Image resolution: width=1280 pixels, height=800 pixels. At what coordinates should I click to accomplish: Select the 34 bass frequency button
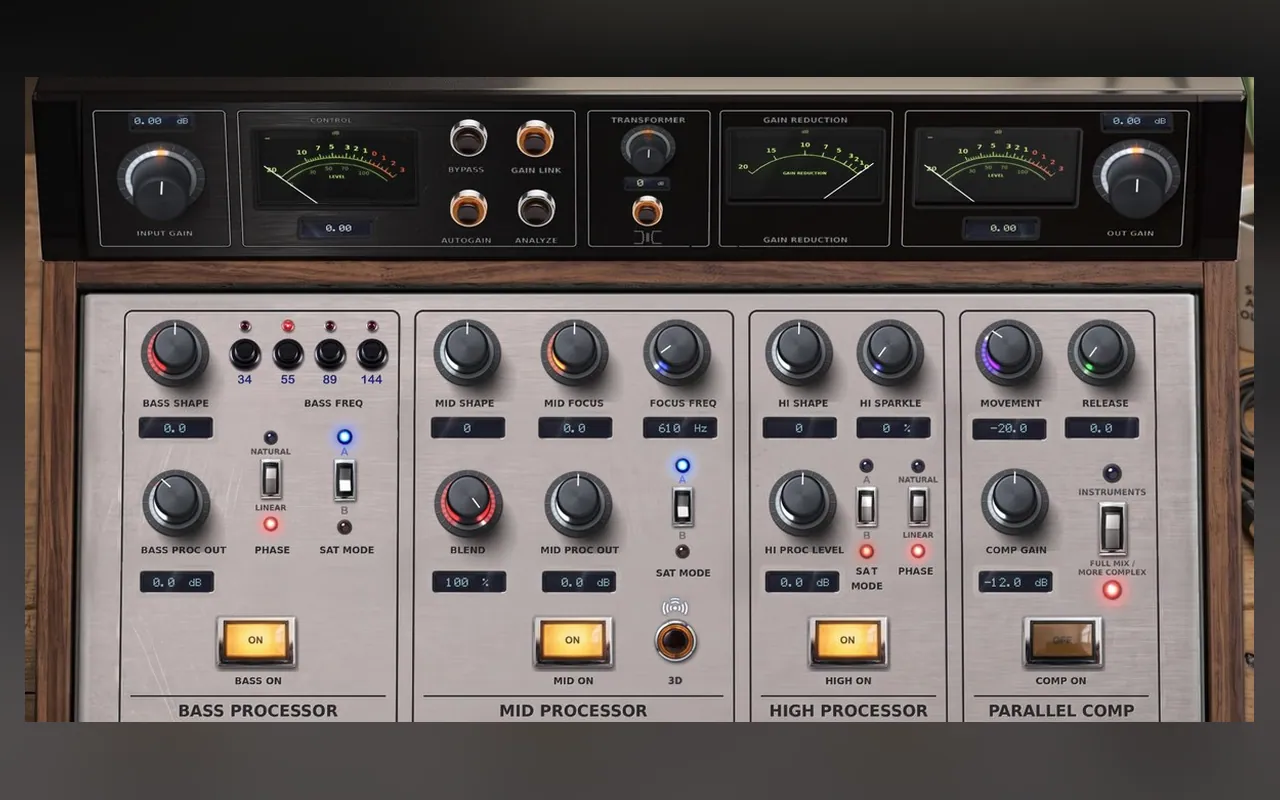click(245, 353)
